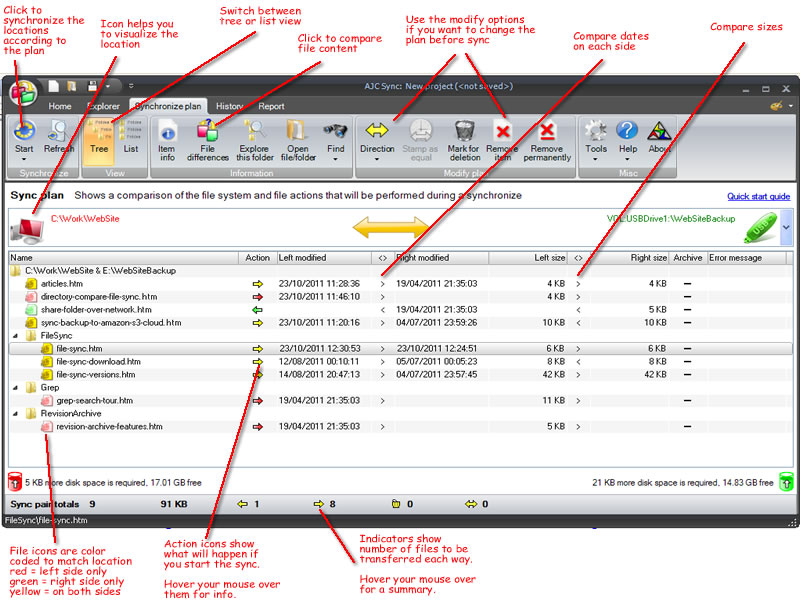Click the Right size column header
Screen dimensions: 800x600
629,258
